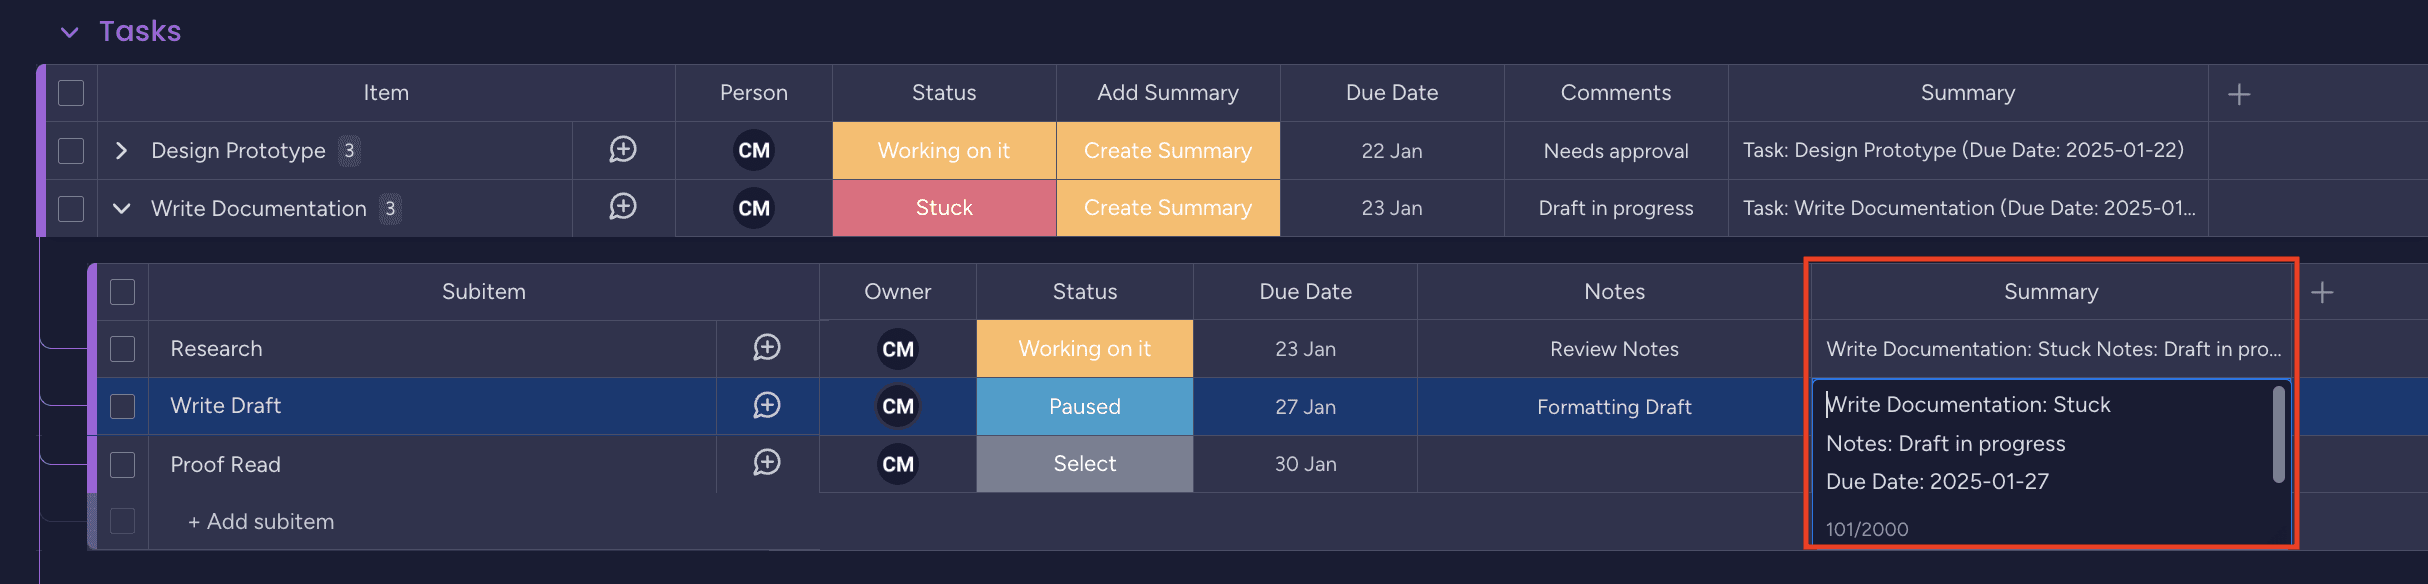The height and width of the screenshot is (584, 2428).
Task: Open the update bubble icon for Research
Action: point(767,348)
